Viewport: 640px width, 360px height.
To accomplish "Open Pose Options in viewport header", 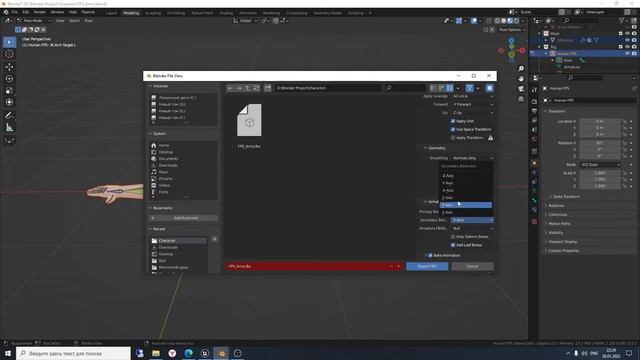I will [x=511, y=29].
